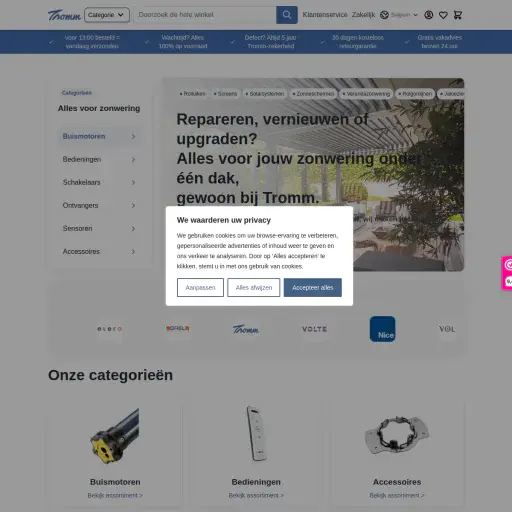
Task: Select the Screens tag chip
Action: pos(225,94)
